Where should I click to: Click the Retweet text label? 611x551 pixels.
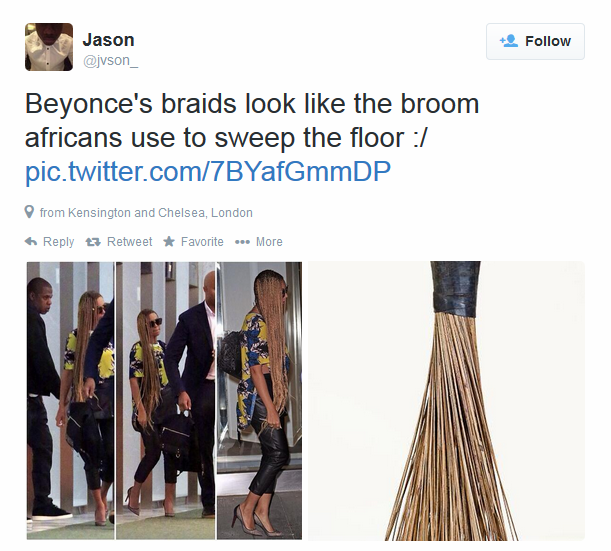point(129,242)
